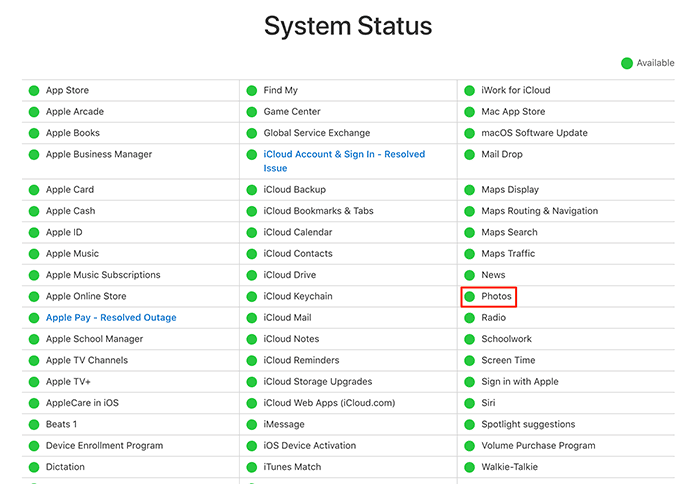Click status dot next to Apple TV+
The image size is (680, 484).
pyautogui.click(x=34, y=382)
